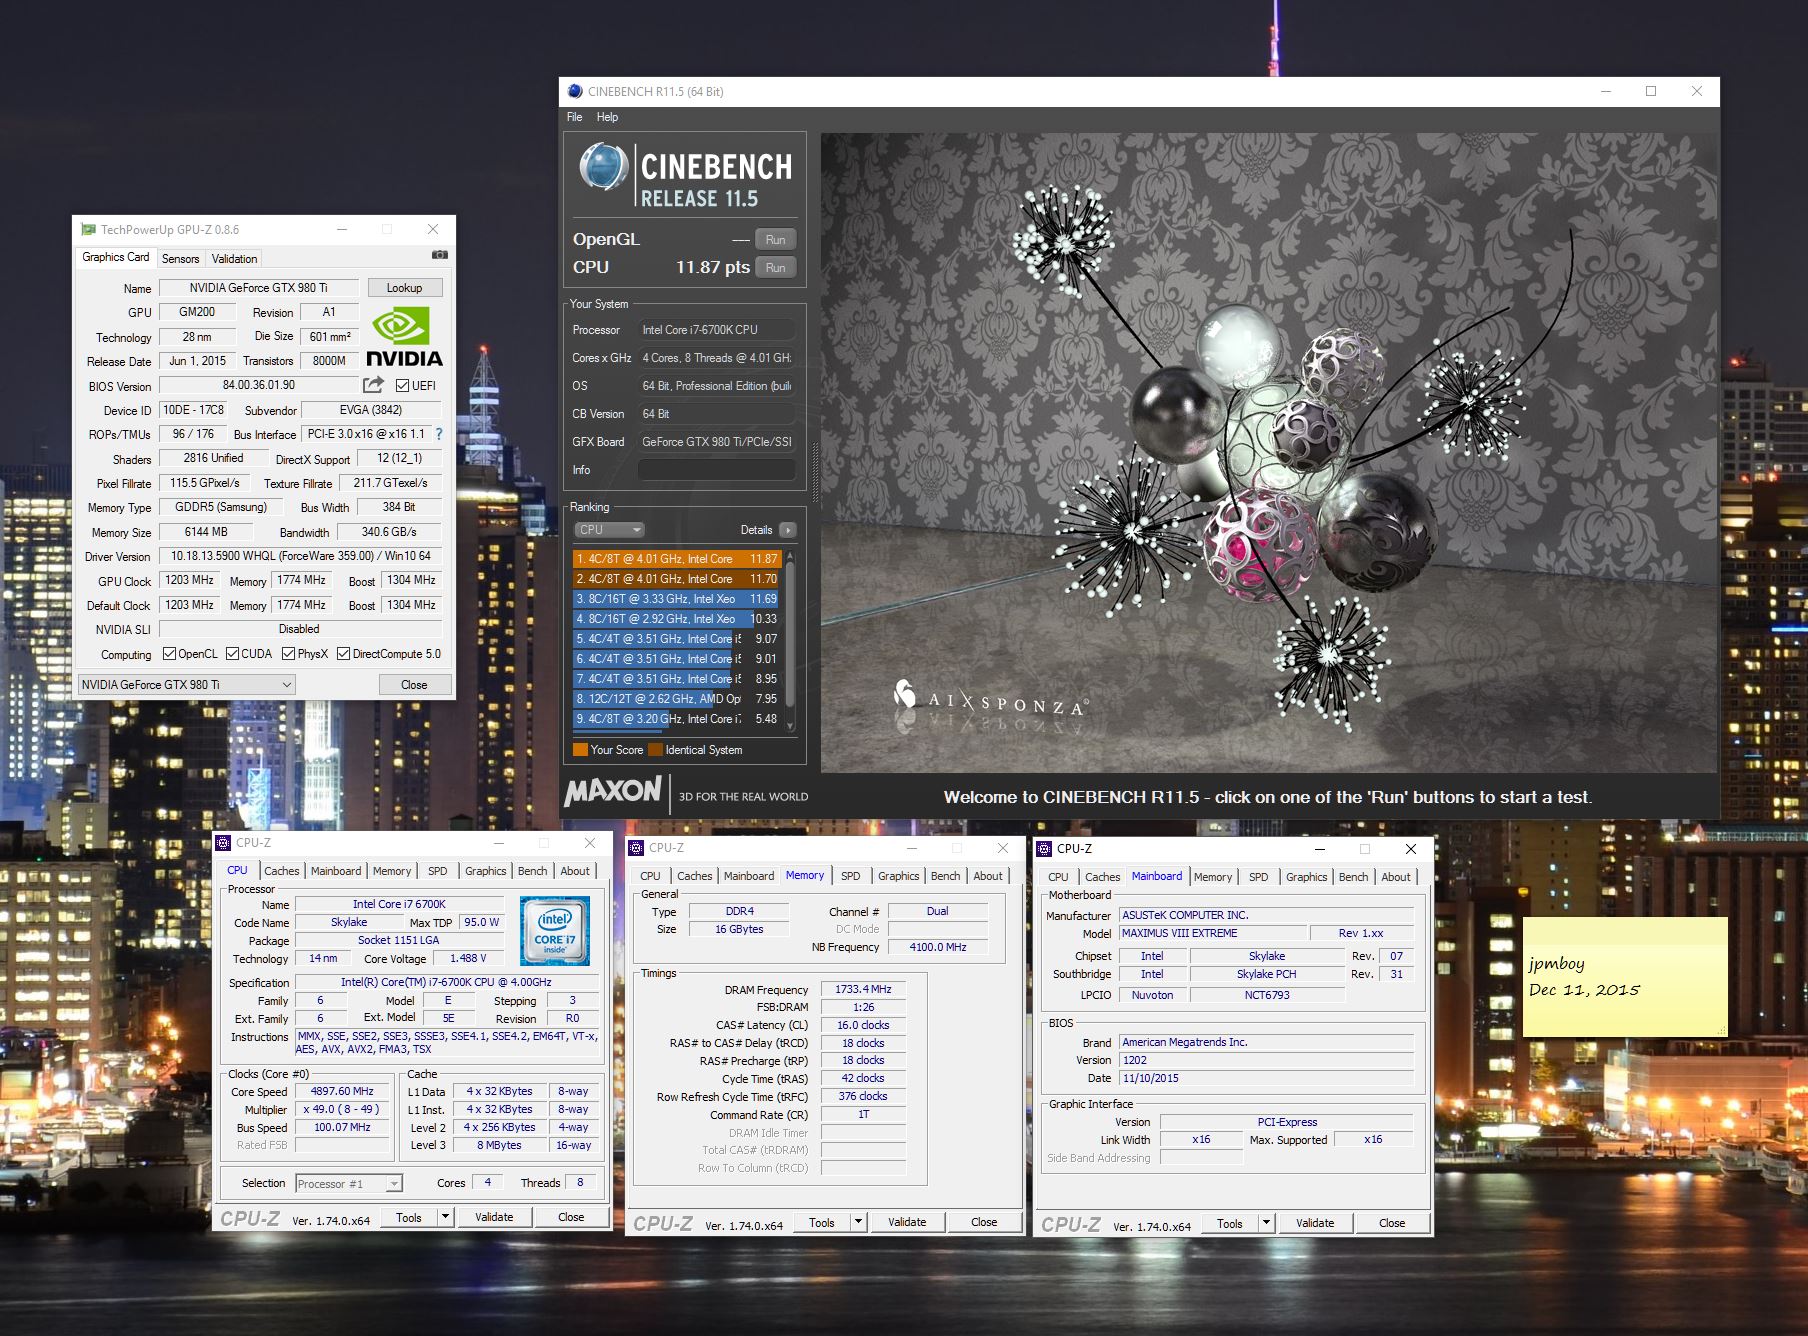The image size is (1808, 1336).
Task: Click the bus interface question mark icon
Action: (x=438, y=434)
